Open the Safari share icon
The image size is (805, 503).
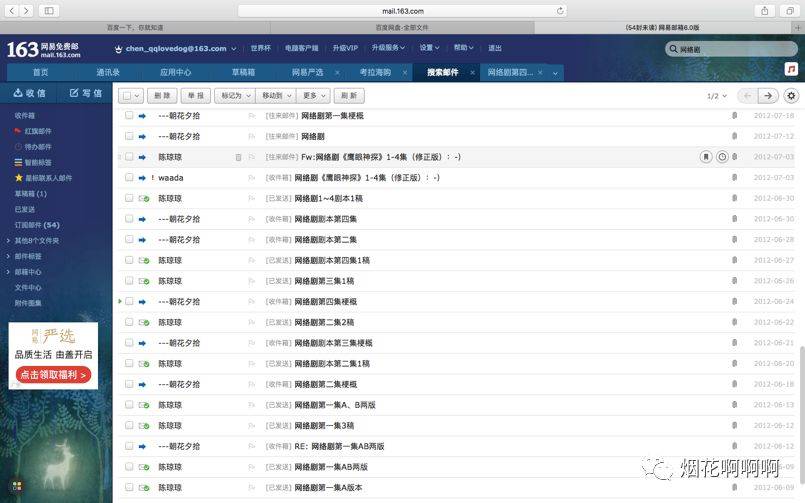click(x=764, y=11)
